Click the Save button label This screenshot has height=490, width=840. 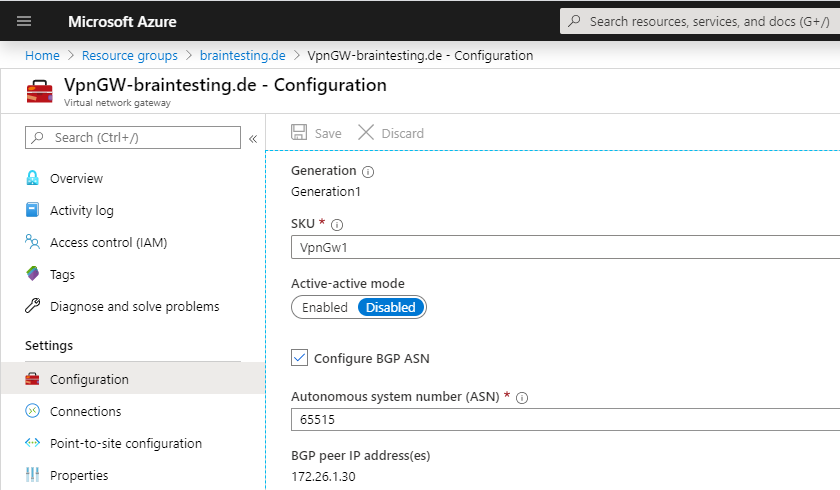coord(328,133)
